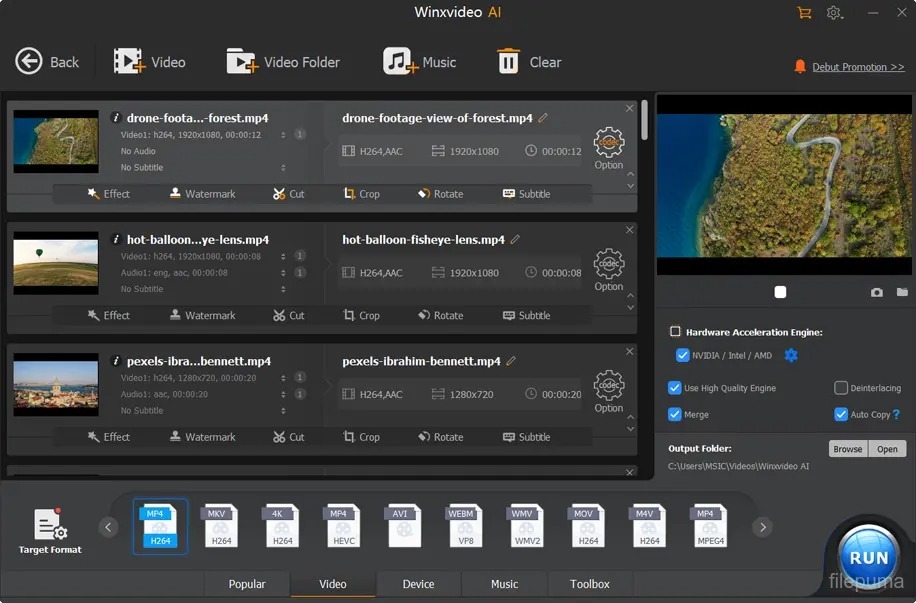The image size is (916, 603).
Task: Open the Toolbox tab
Action: [590, 584]
